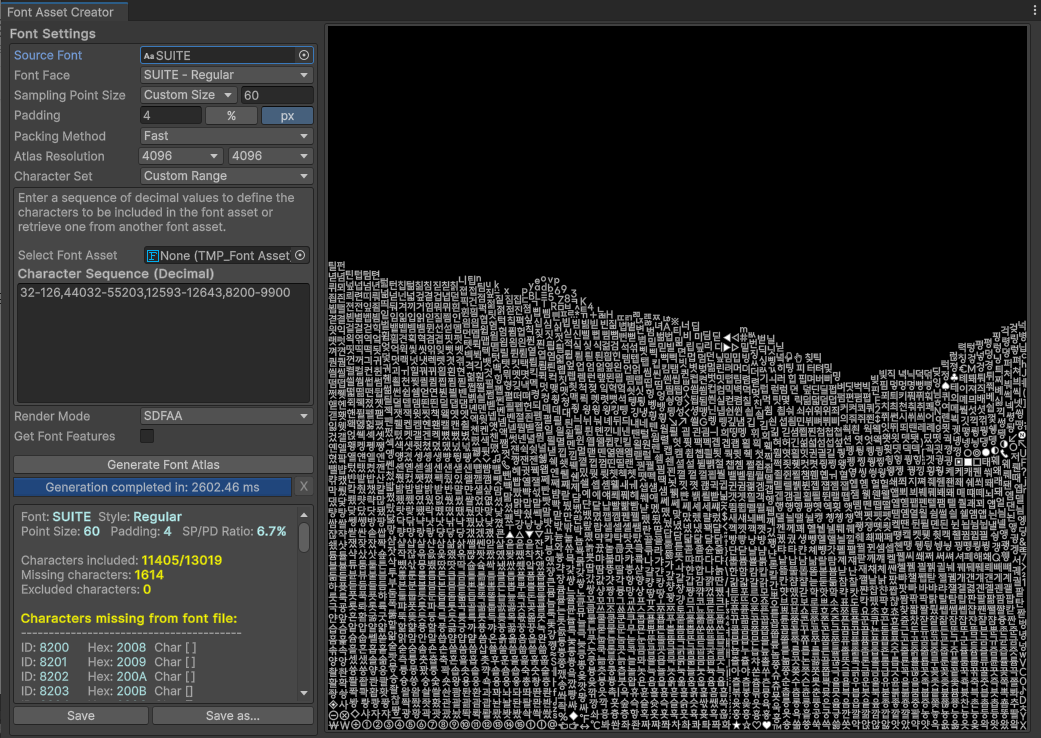Dismiss the generation progress with X button
Viewport: 1041px width, 738px height.
(x=304, y=487)
